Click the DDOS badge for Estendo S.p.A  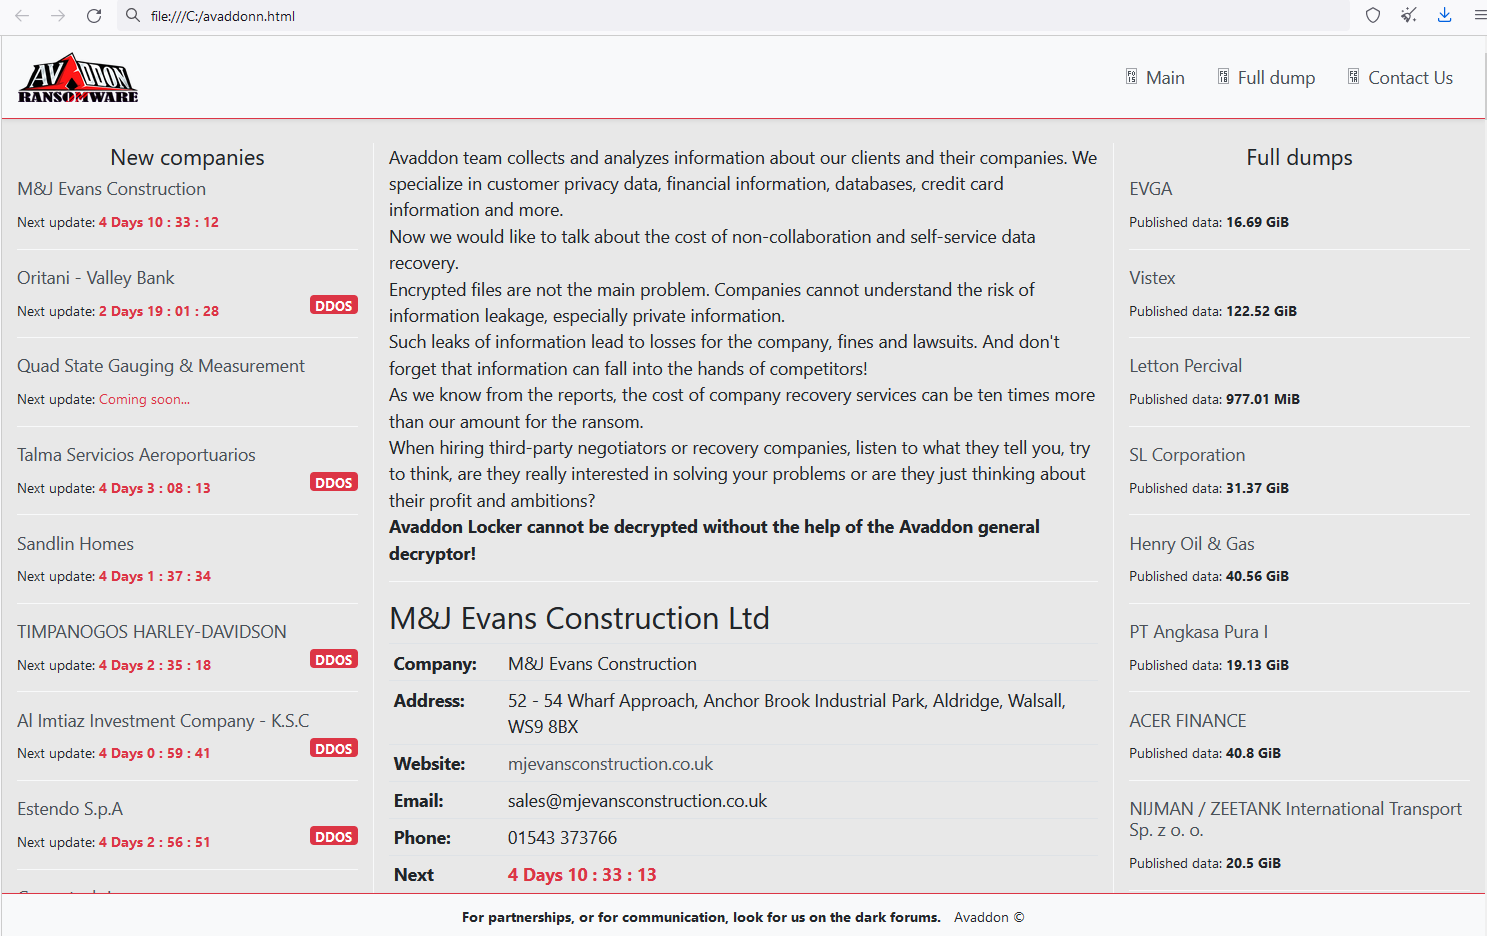click(x=334, y=836)
